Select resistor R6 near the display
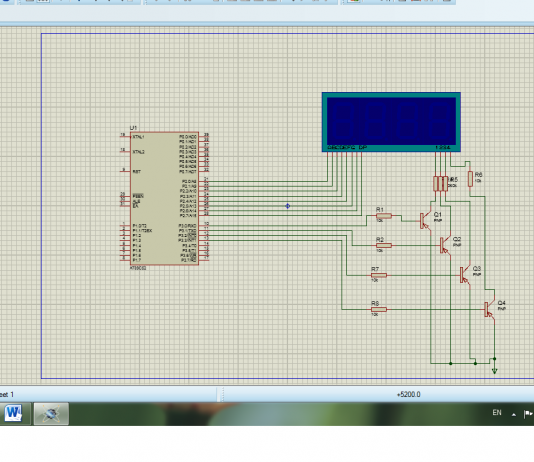Screen dimensions: 534x462 [x=470, y=179]
